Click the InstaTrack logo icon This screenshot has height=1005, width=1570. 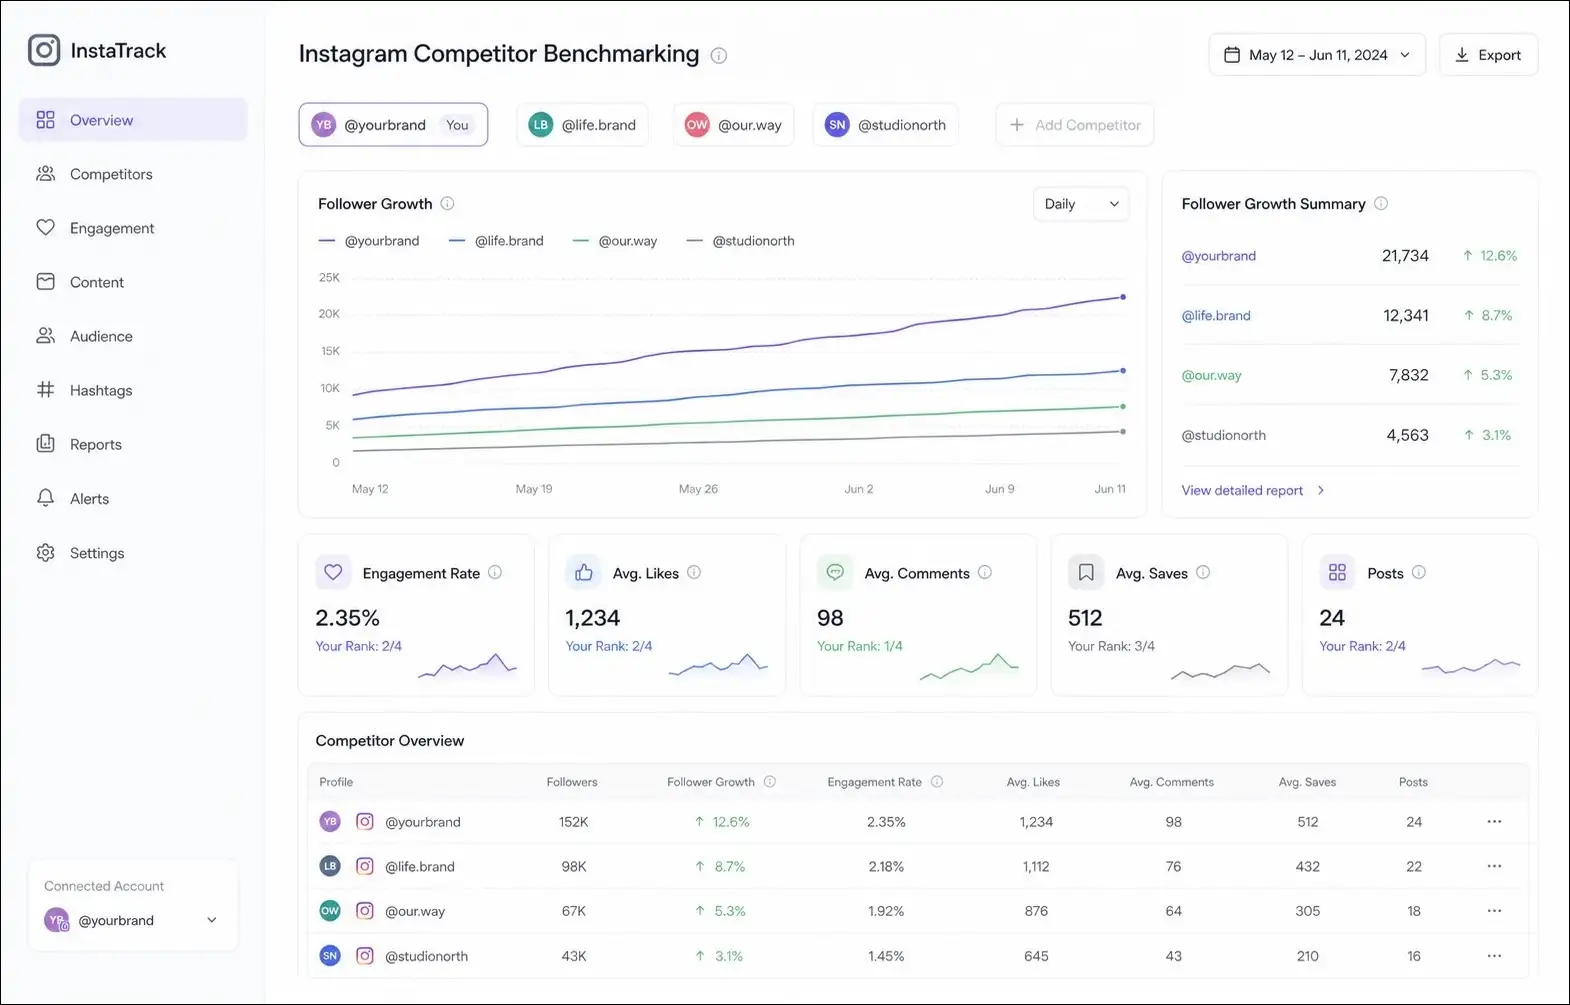point(44,50)
